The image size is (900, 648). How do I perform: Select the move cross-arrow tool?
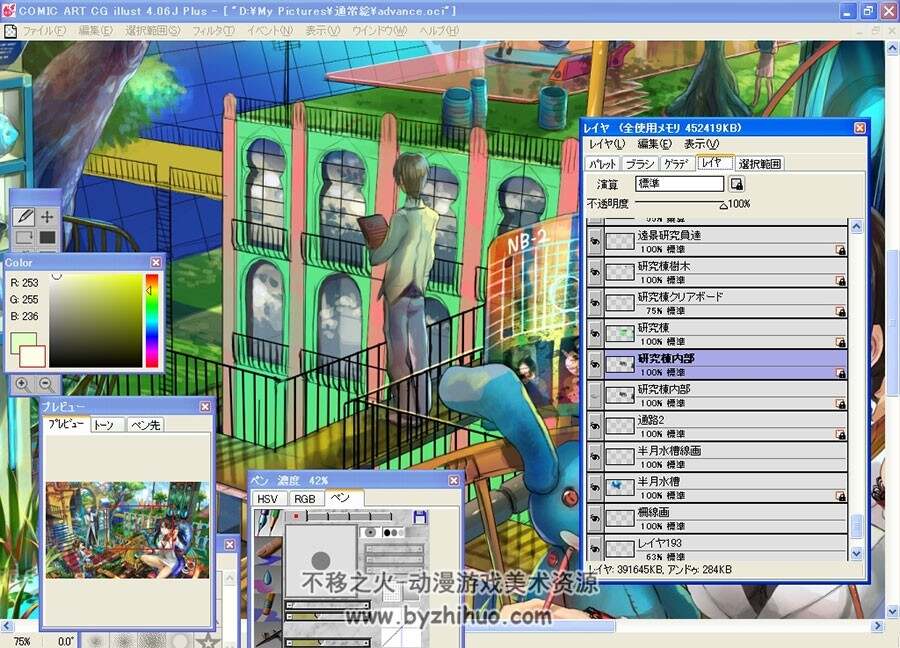(x=47, y=216)
